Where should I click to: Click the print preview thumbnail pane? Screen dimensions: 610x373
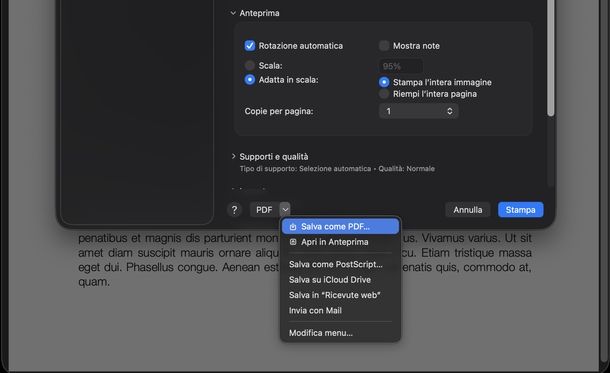pyautogui.click(x=137, y=111)
